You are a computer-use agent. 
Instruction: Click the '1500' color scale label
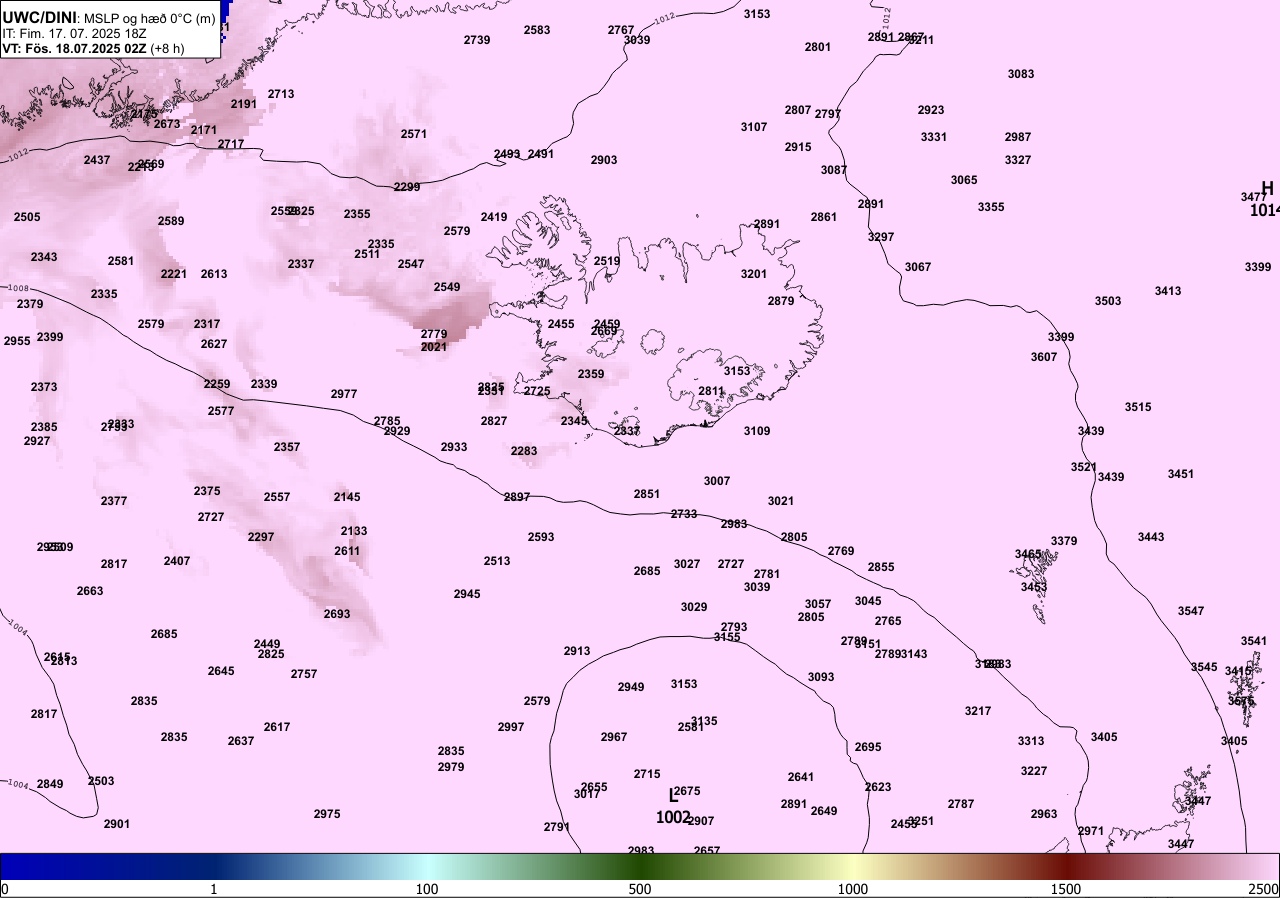click(x=1066, y=889)
